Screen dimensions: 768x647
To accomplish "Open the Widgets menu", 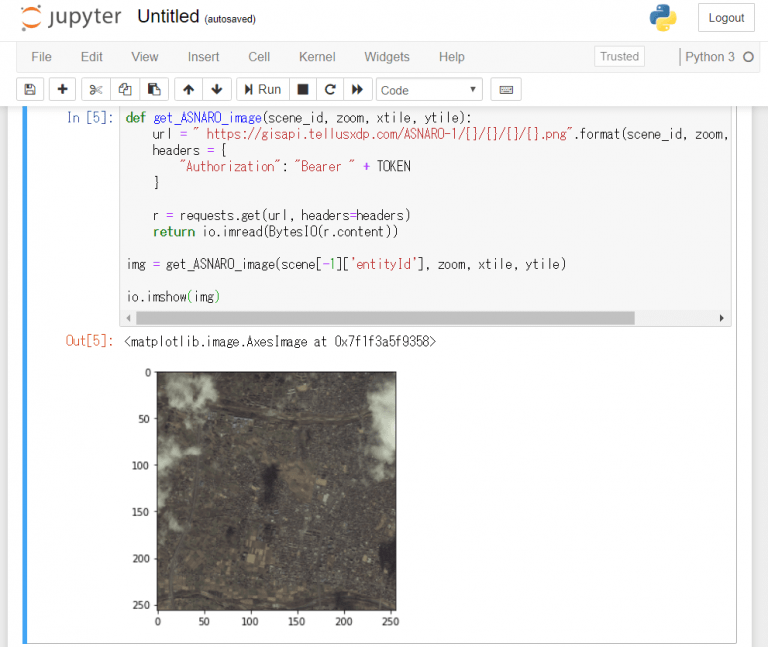I will pos(386,57).
